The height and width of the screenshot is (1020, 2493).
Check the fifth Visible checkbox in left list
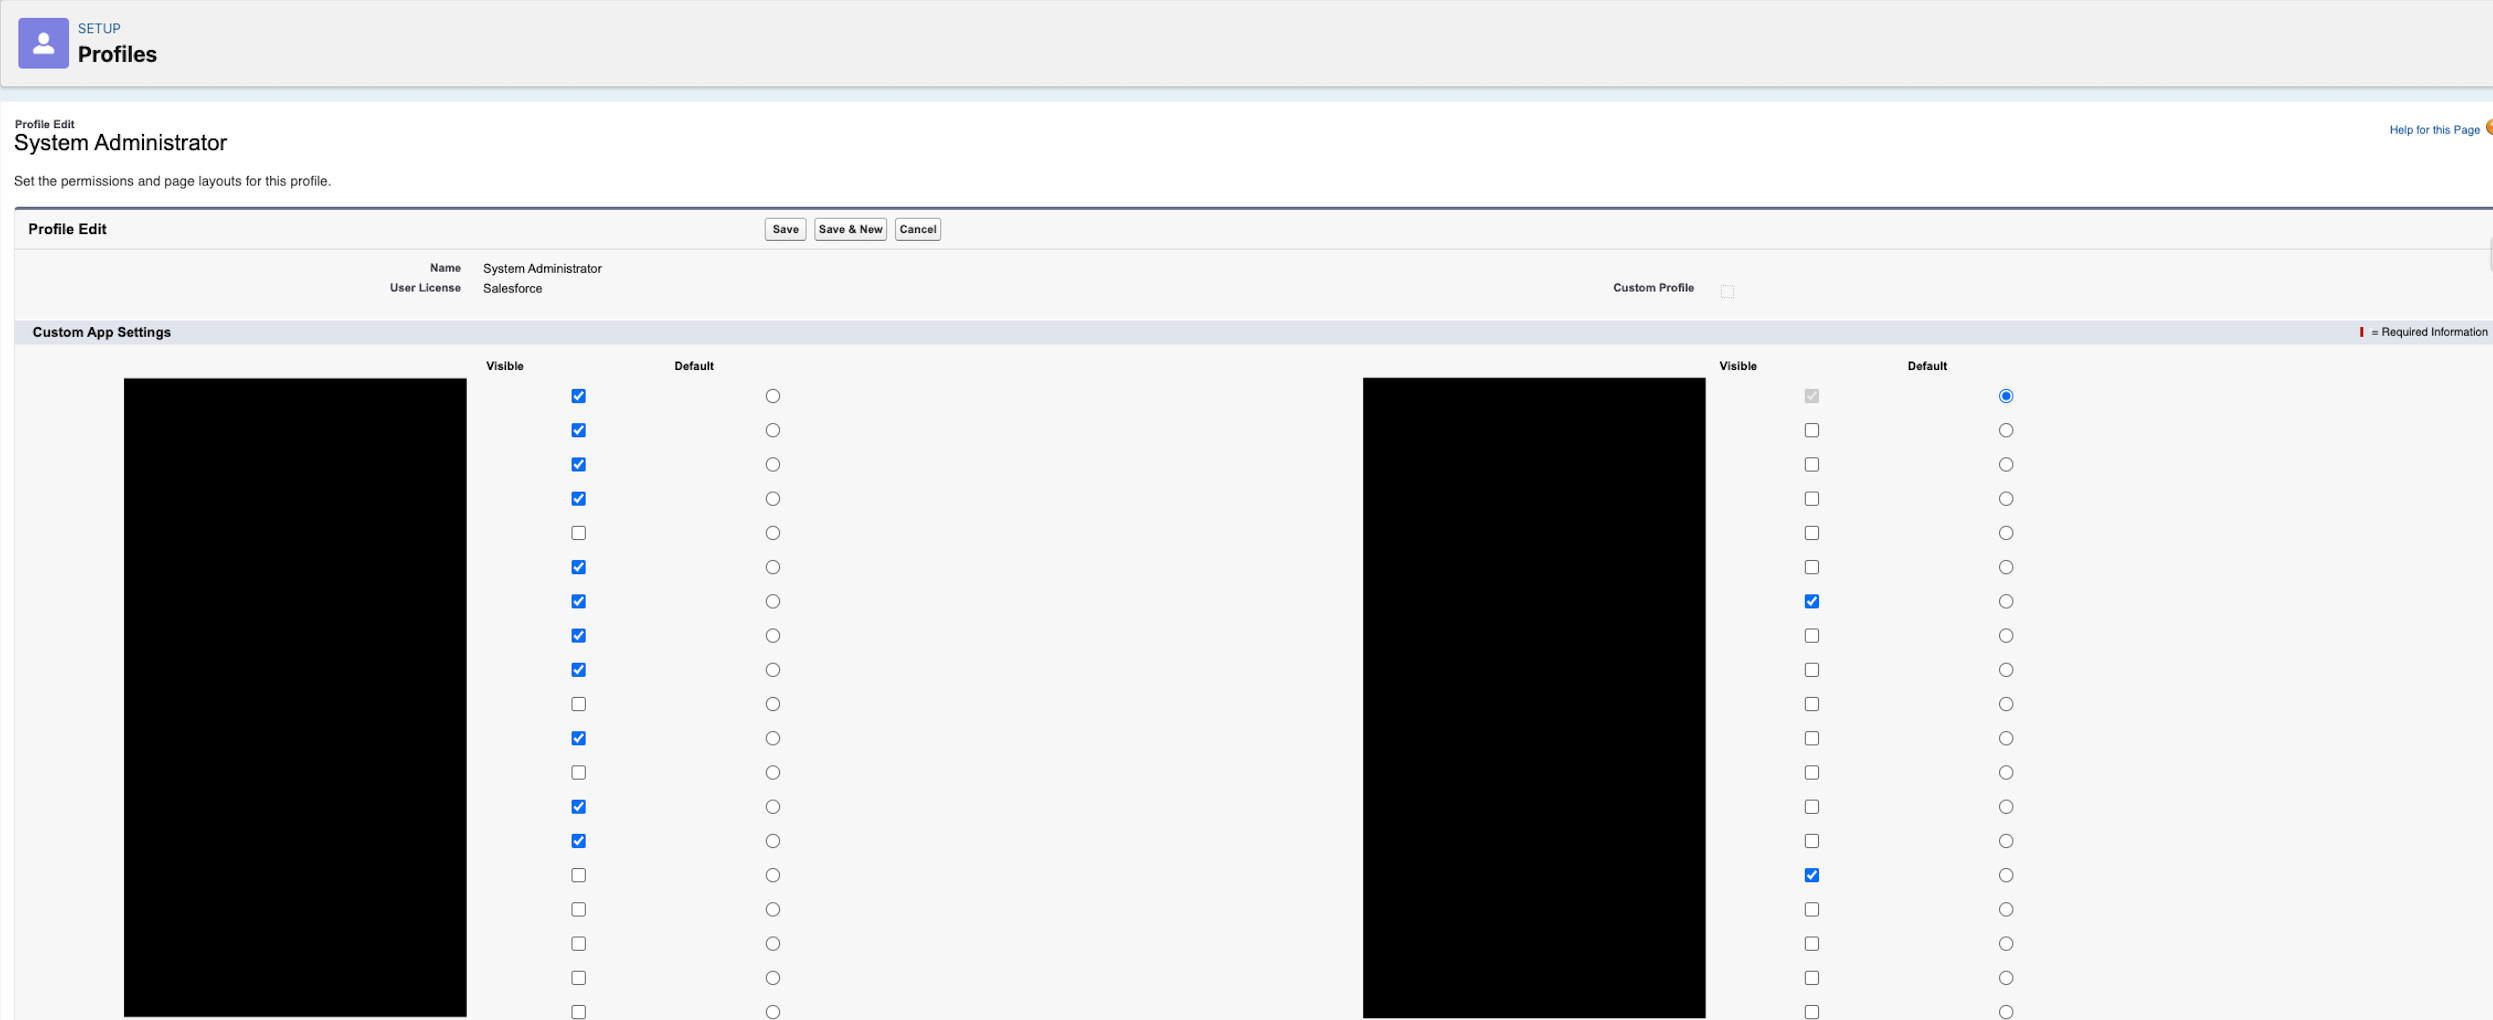[578, 533]
